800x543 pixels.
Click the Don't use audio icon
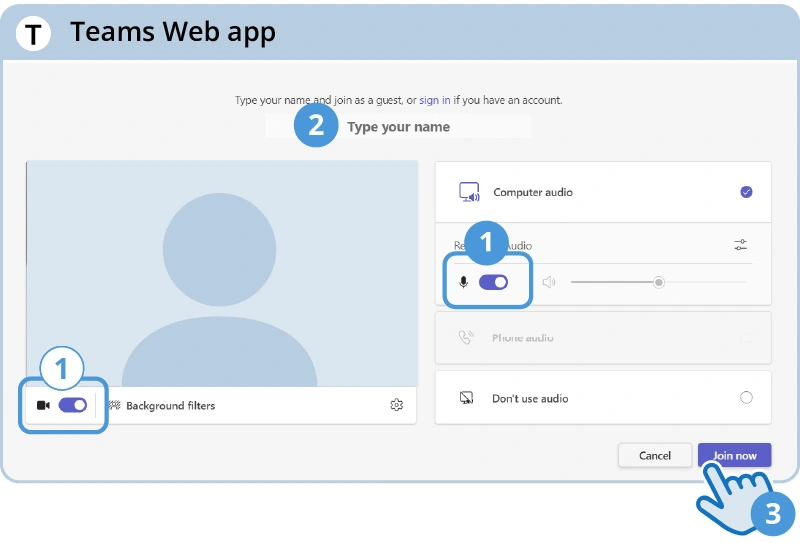coord(466,398)
